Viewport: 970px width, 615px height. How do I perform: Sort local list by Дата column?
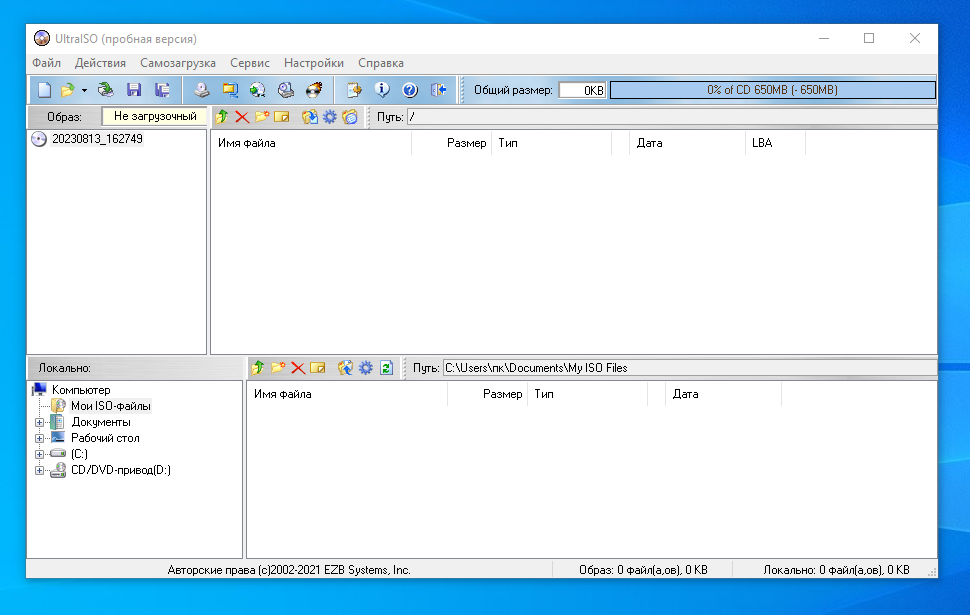click(723, 394)
